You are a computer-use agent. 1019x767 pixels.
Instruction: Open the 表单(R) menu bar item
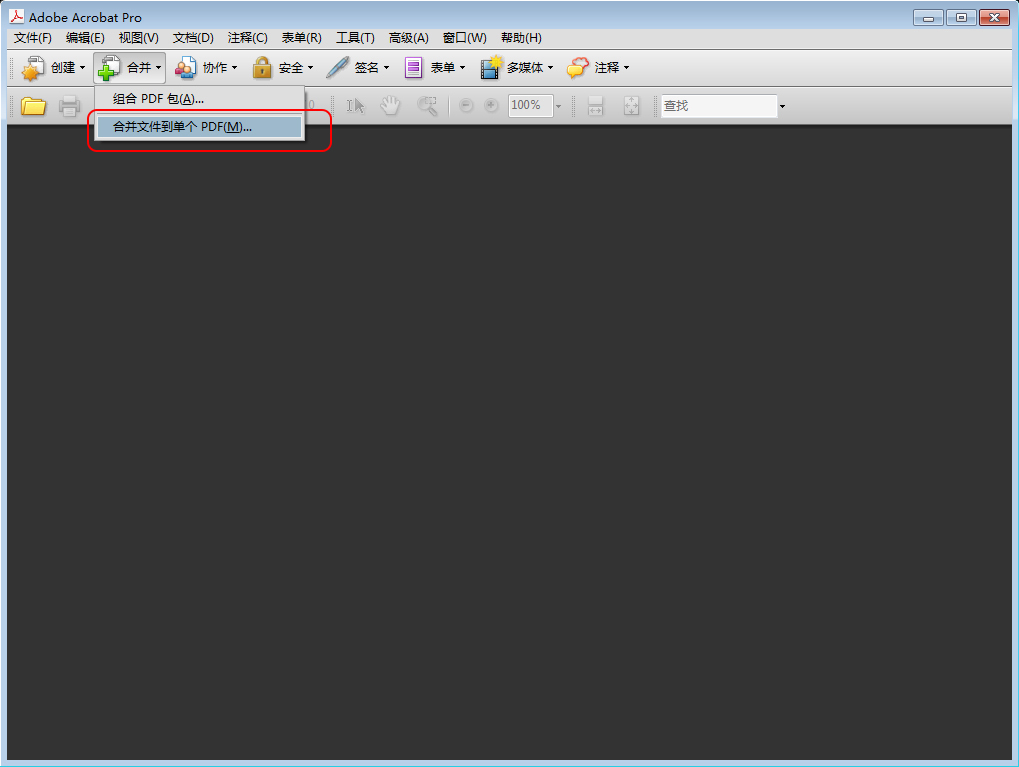click(302, 38)
